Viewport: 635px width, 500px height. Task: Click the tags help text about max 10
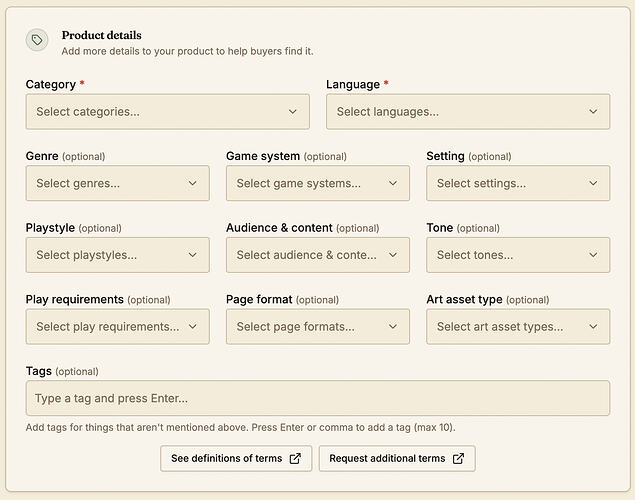[241, 428]
